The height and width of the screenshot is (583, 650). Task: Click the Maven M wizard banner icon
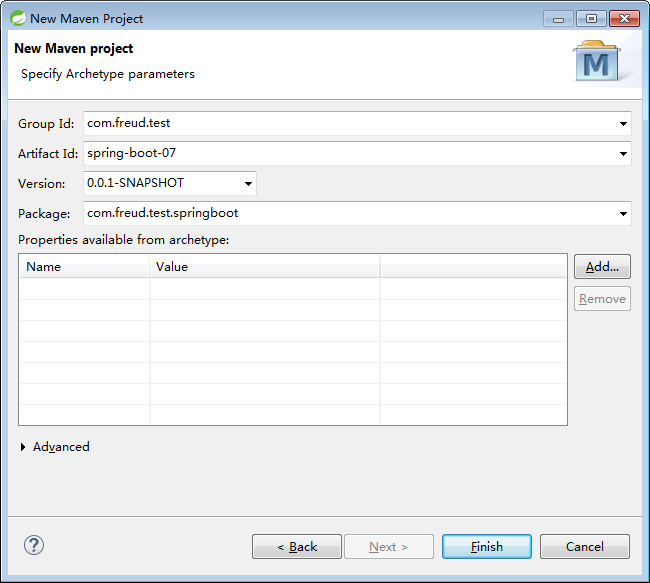[x=597, y=61]
